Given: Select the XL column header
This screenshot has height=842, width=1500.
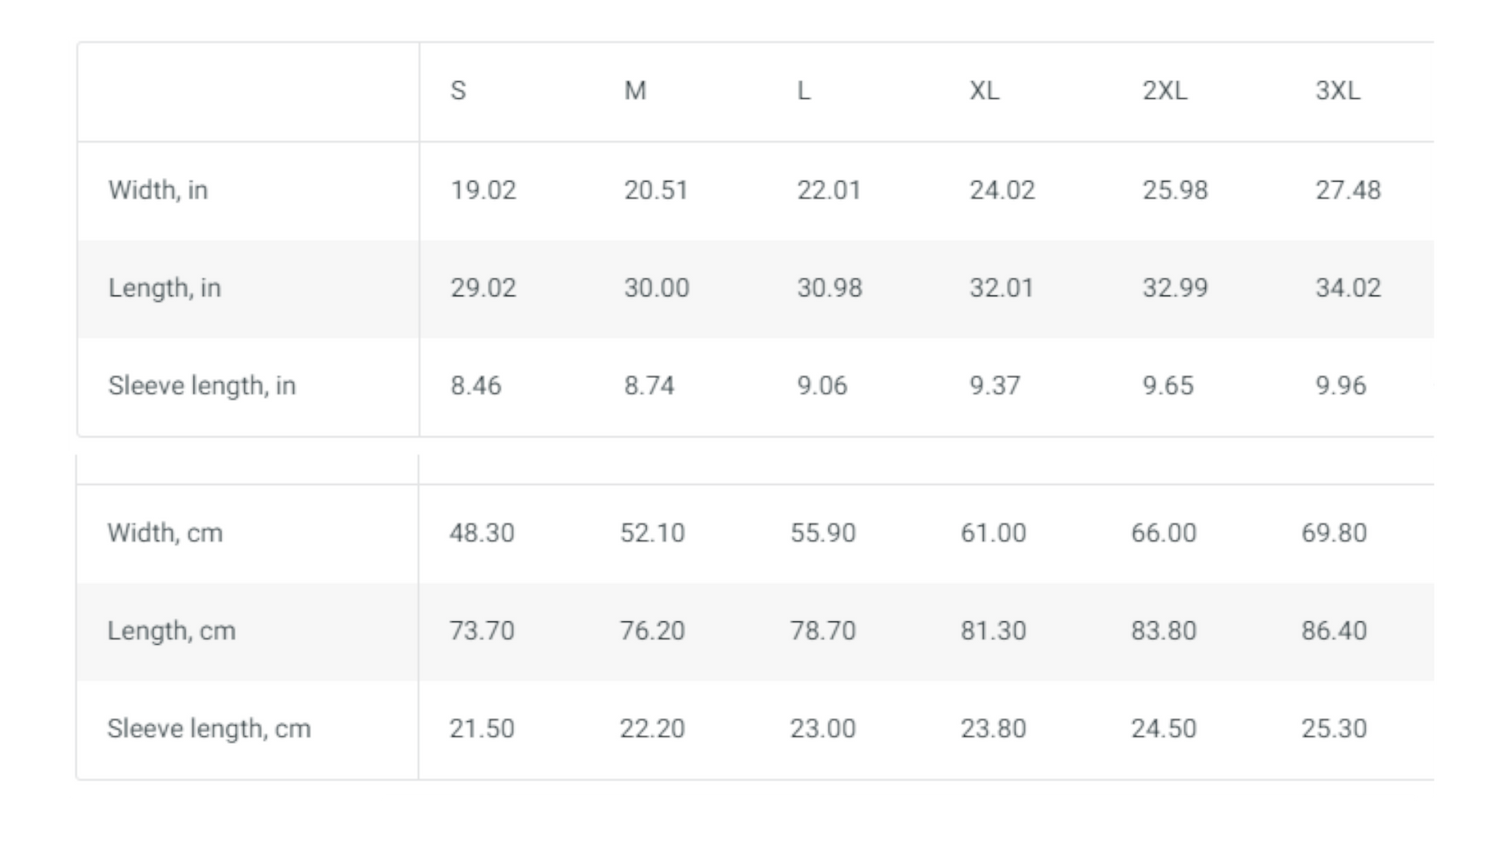Looking at the screenshot, I should (x=984, y=91).
